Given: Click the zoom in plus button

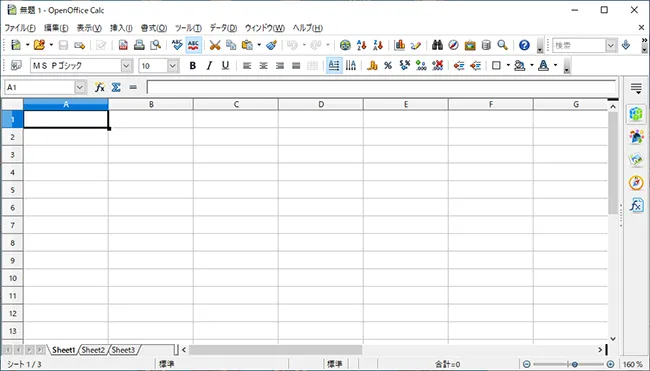Looking at the screenshot, I should coord(610,364).
